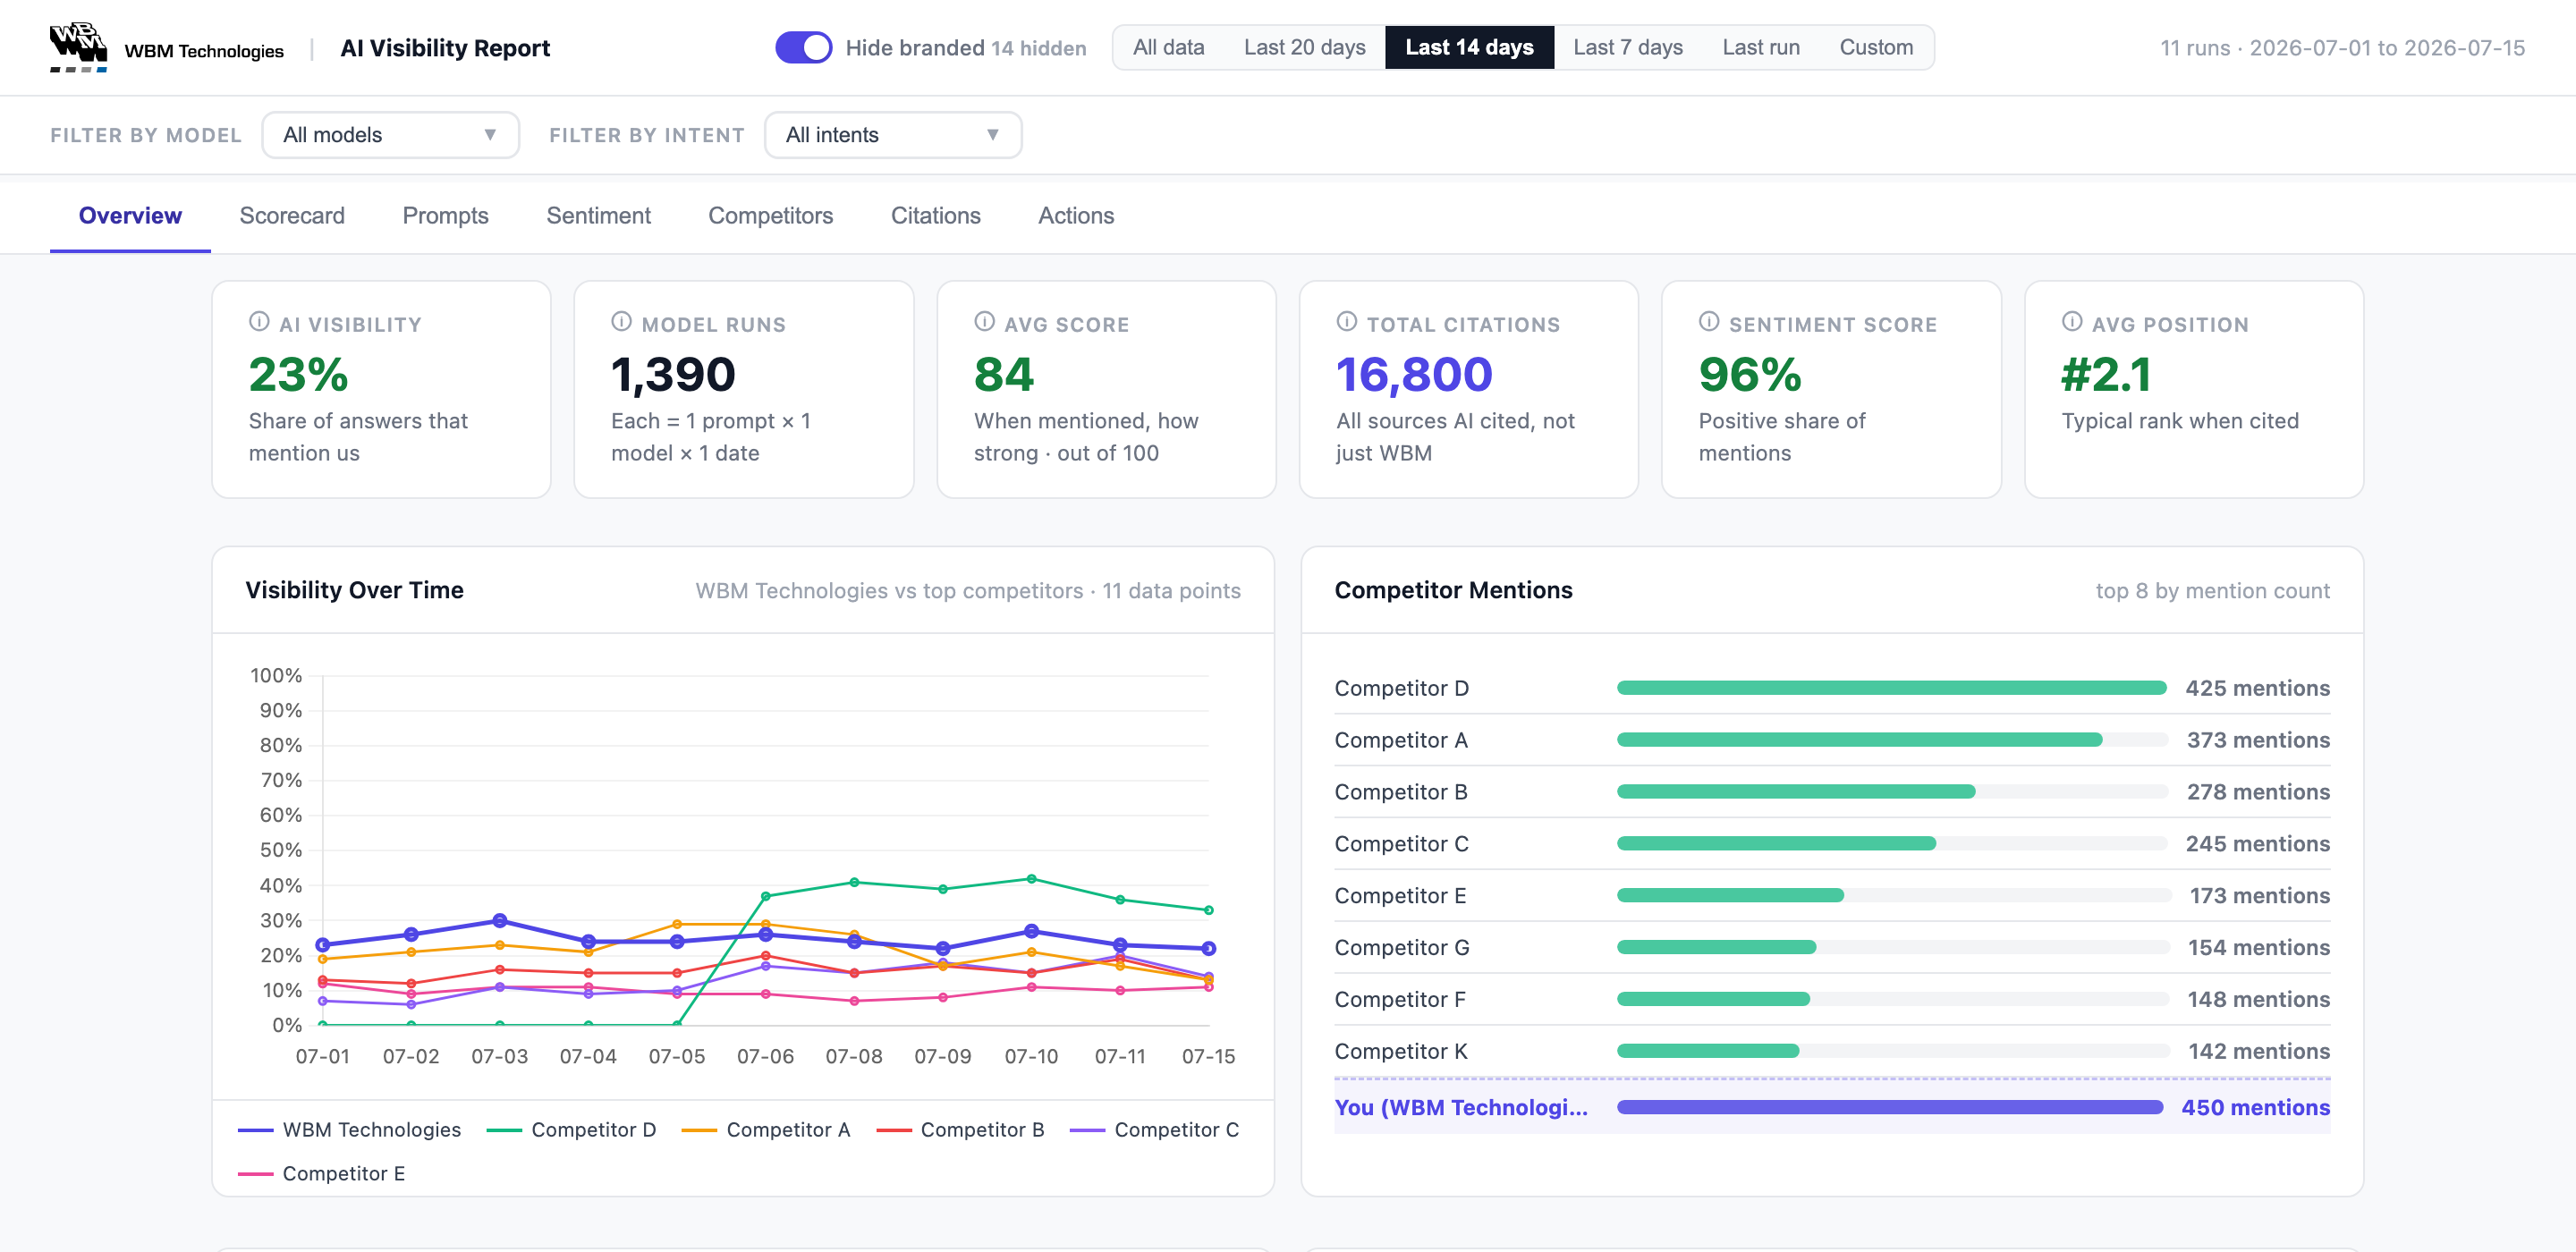Click the 'top 8 by mention count' text
Screen dimensions: 2576x1252
2212,591
